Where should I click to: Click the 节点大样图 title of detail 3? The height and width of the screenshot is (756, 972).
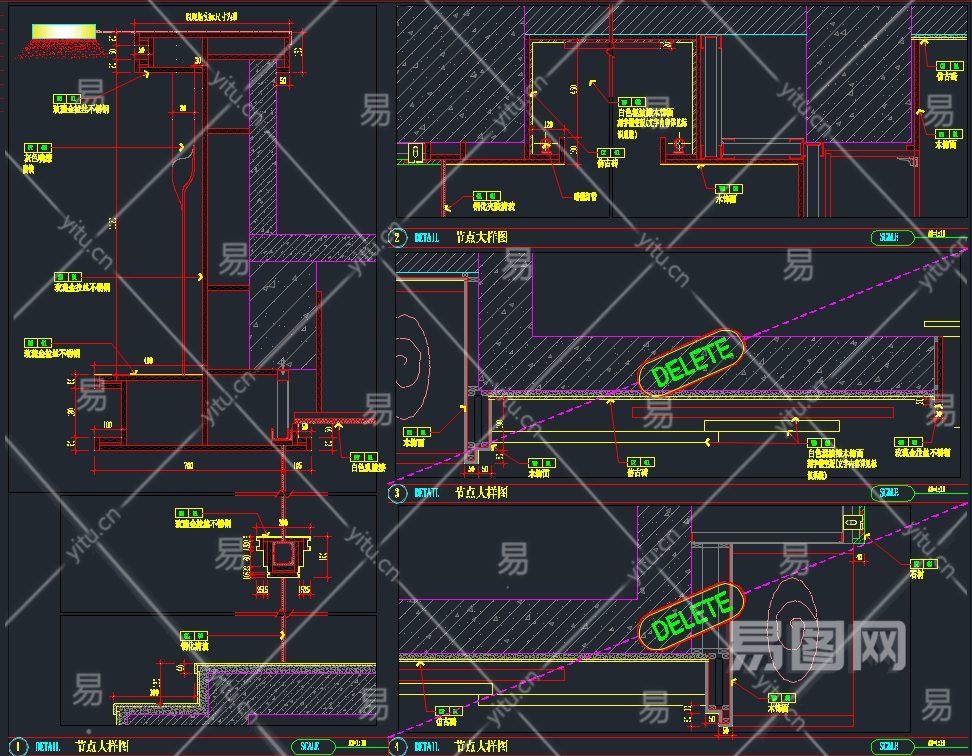[482, 493]
